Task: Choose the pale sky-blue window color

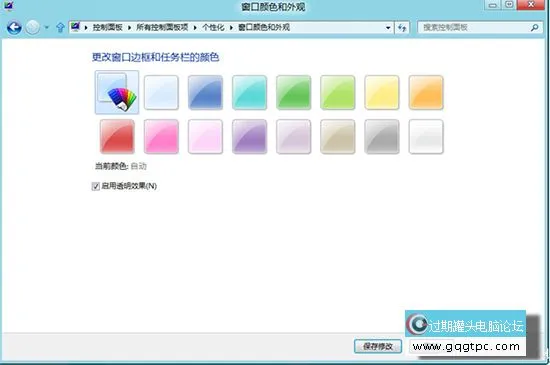Action: click(161, 93)
